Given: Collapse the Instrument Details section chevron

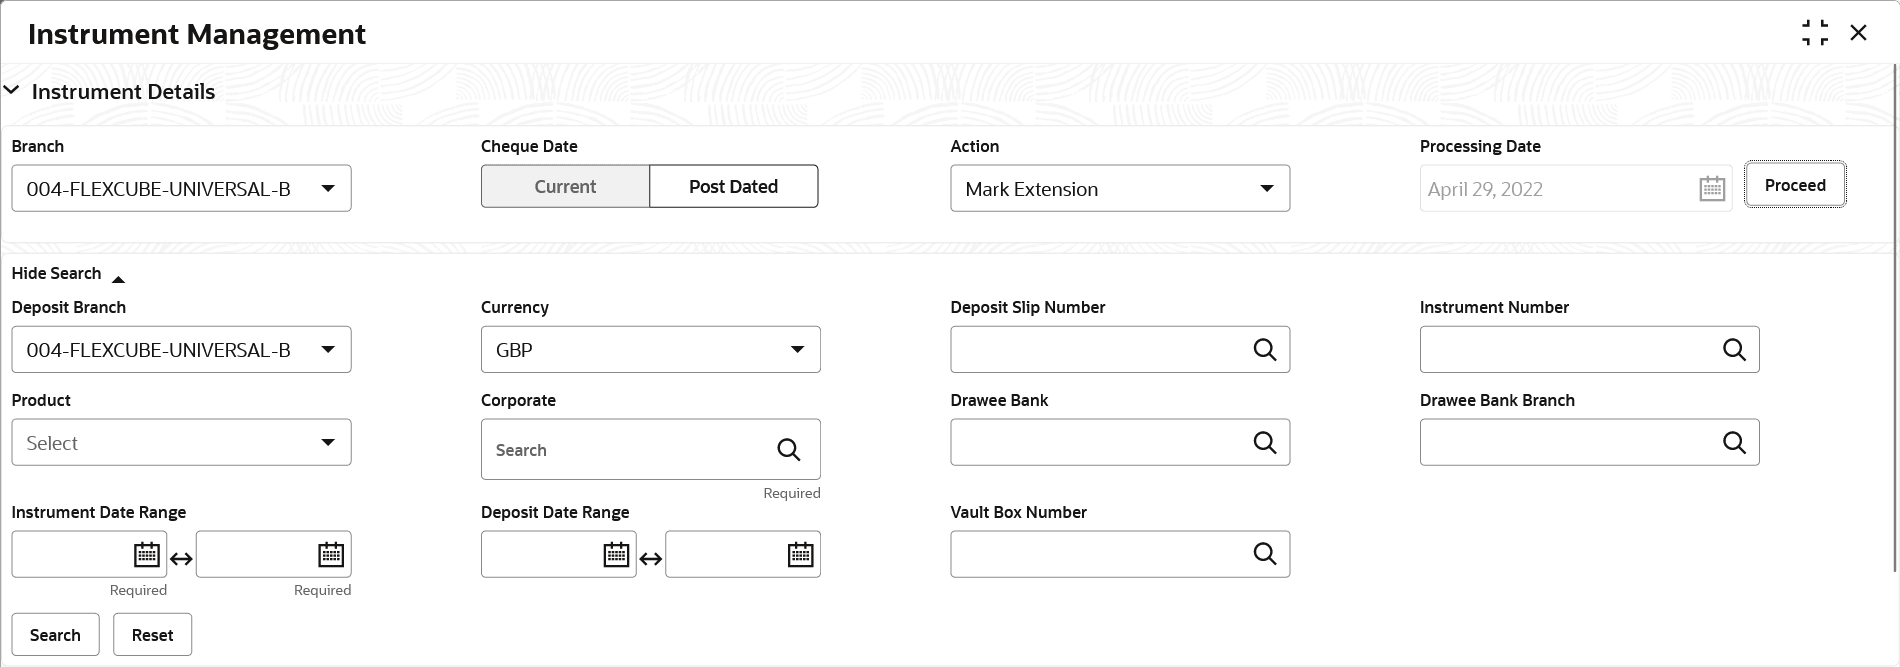Looking at the screenshot, I should [x=12, y=91].
